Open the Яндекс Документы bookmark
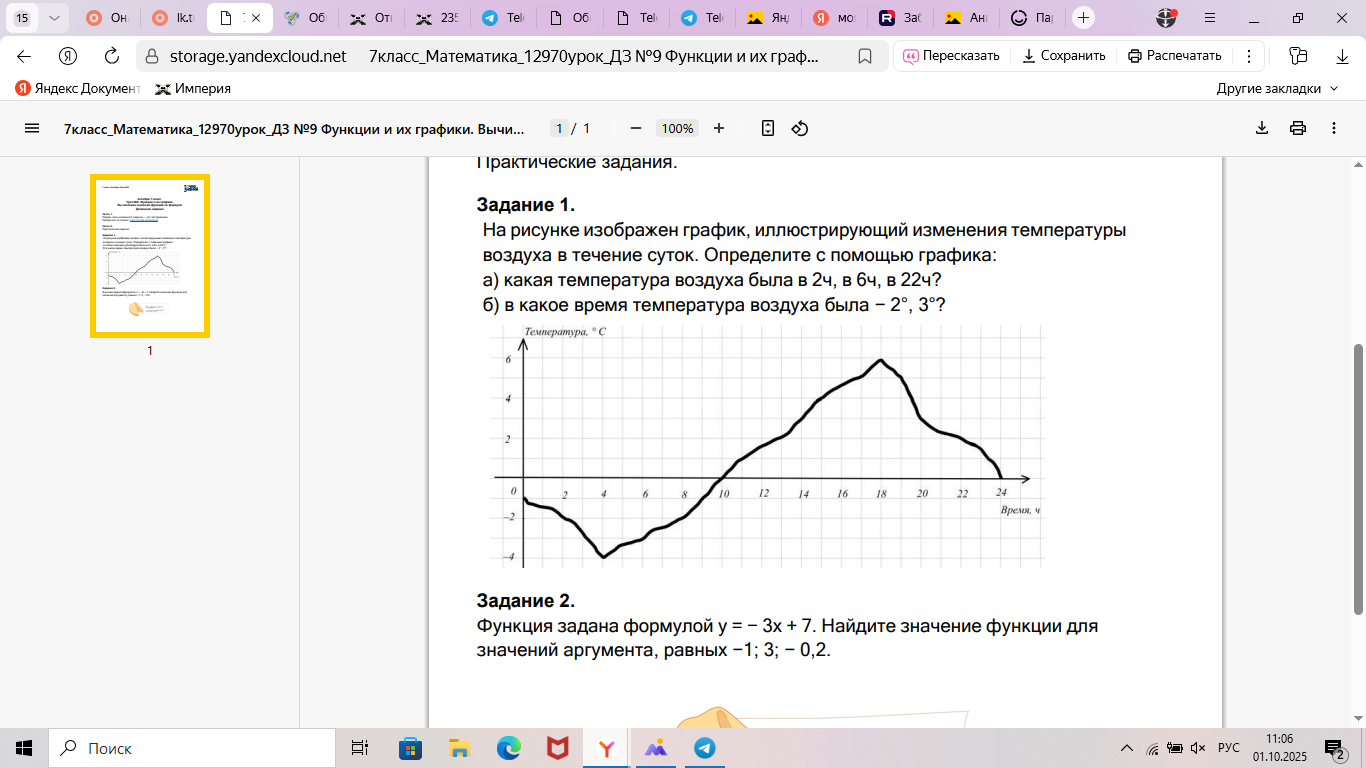This screenshot has width=1366, height=768. 78,88
